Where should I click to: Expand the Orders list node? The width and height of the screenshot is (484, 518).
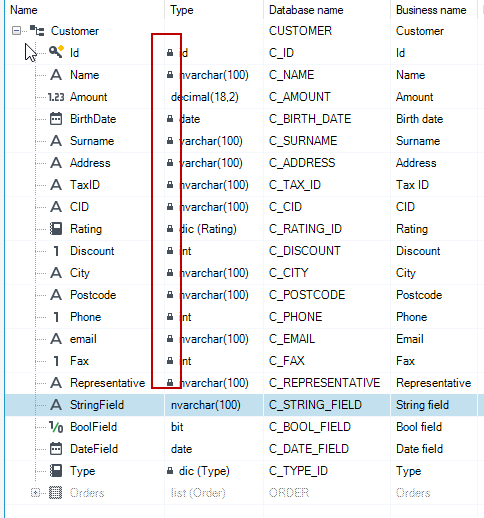point(35,492)
